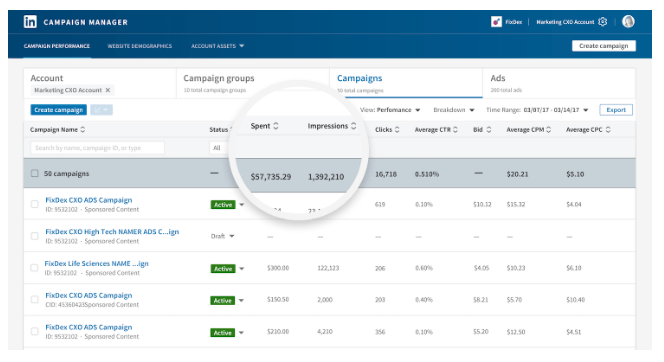Sort by Spent column

point(276,126)
